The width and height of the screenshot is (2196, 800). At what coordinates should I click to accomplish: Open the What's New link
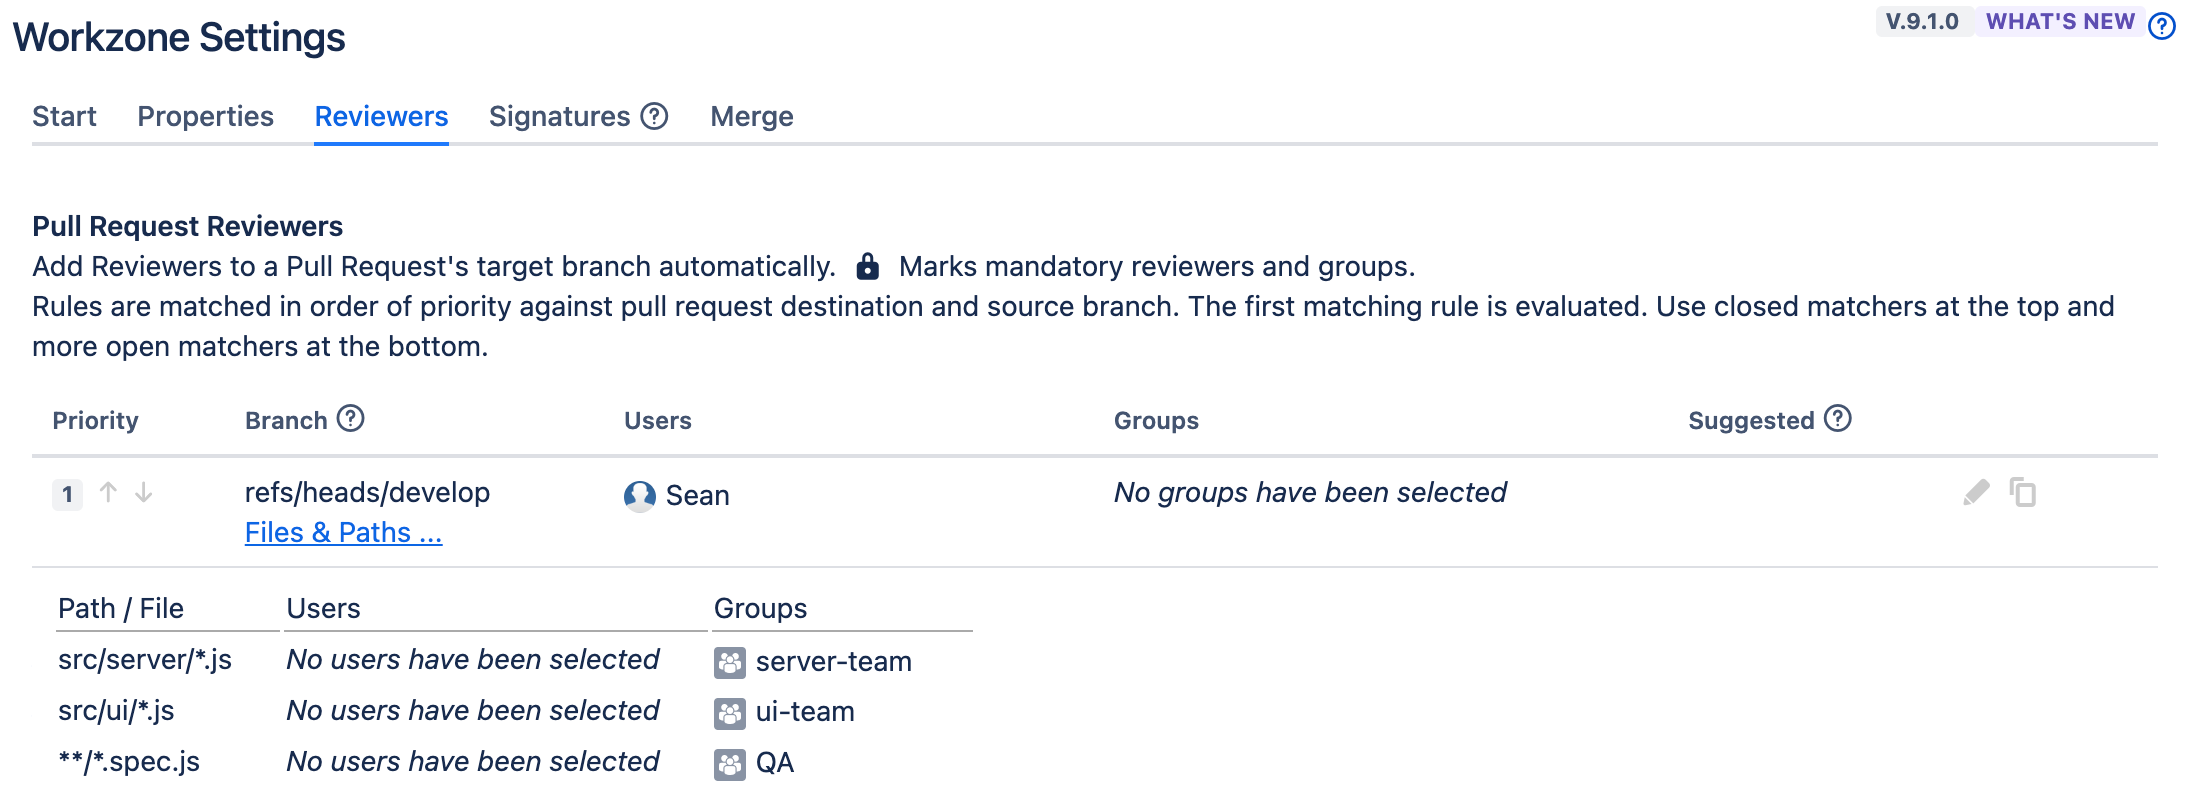pos(2060,22)
